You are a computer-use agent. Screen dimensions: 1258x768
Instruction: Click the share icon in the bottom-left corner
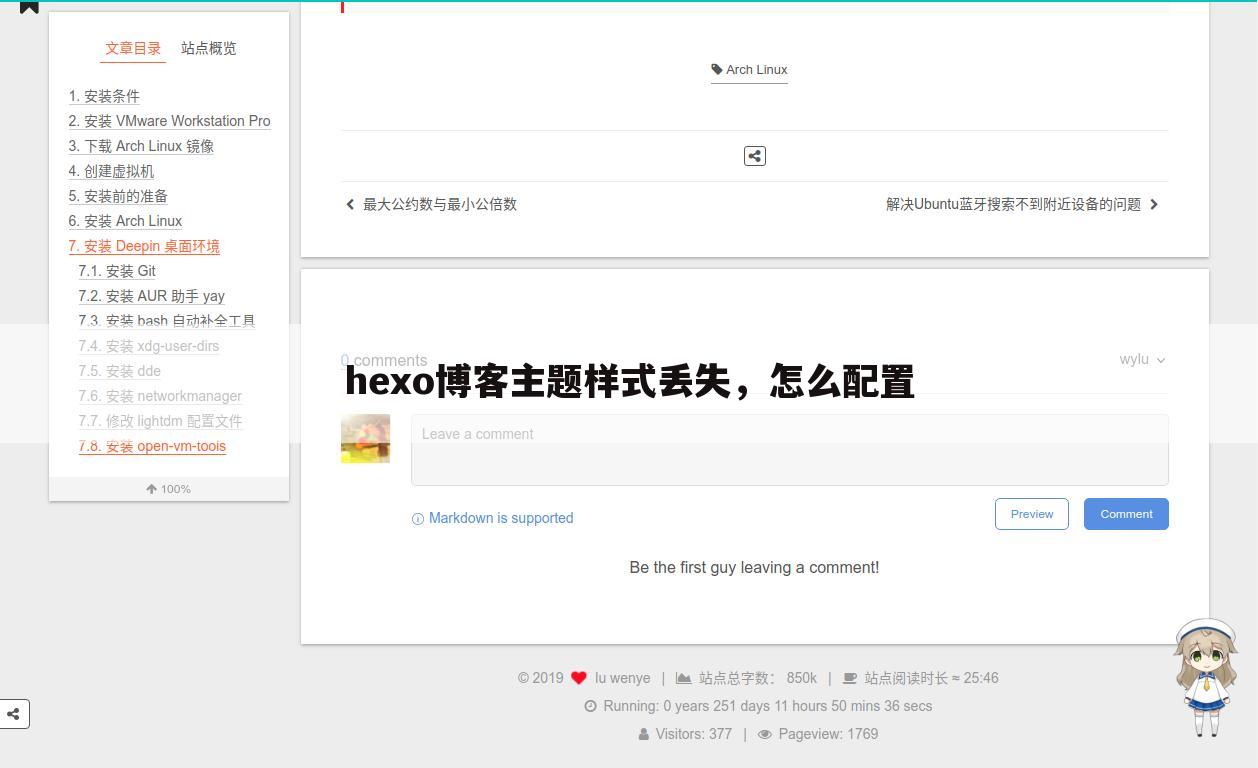pos(14,714)
